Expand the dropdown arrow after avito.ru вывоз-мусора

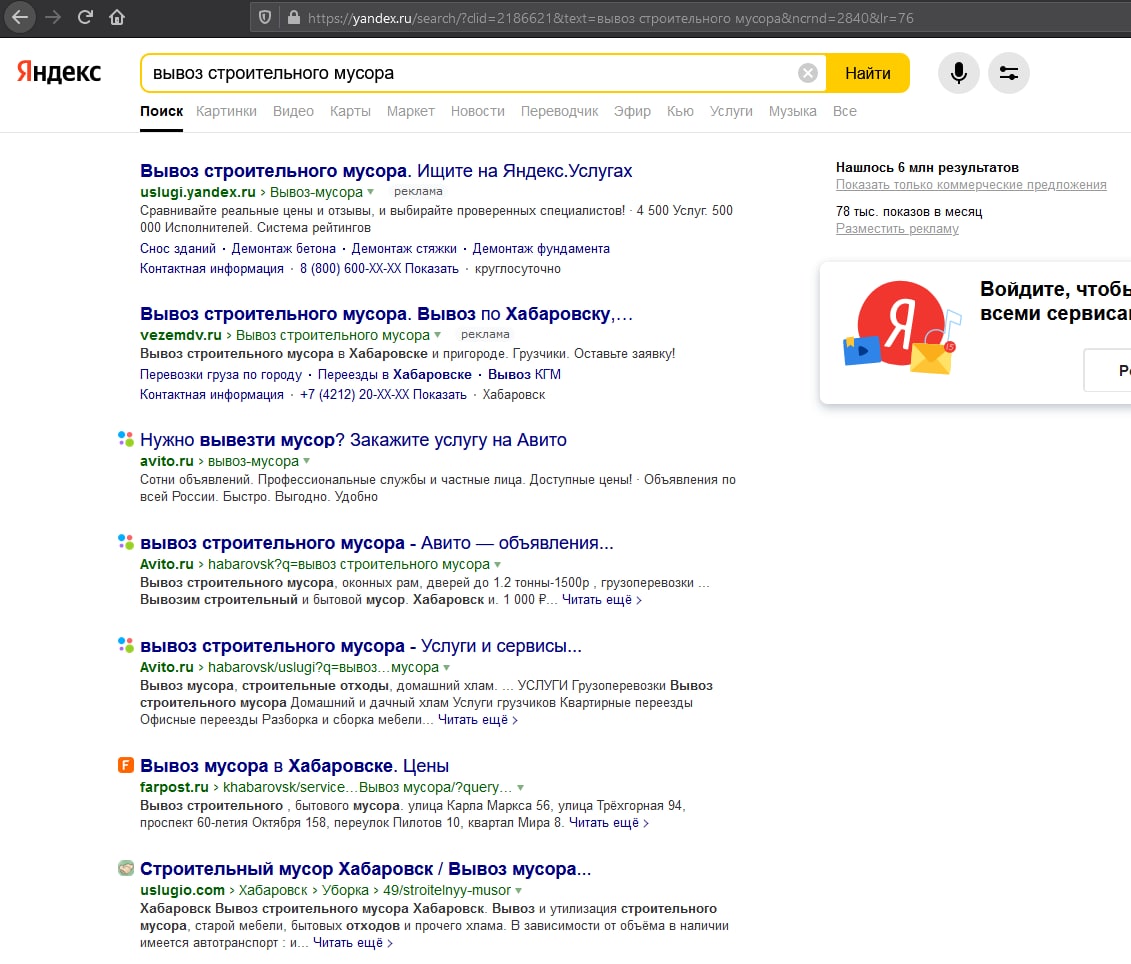tap(307, 460)
